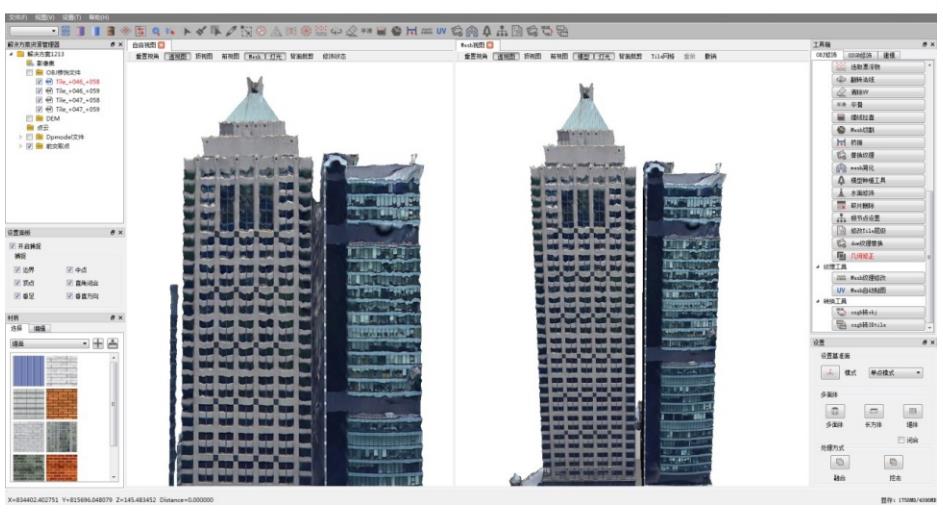Open the combo box in main toolbar
Screen dimensions: 943x515
coord(34,31)
